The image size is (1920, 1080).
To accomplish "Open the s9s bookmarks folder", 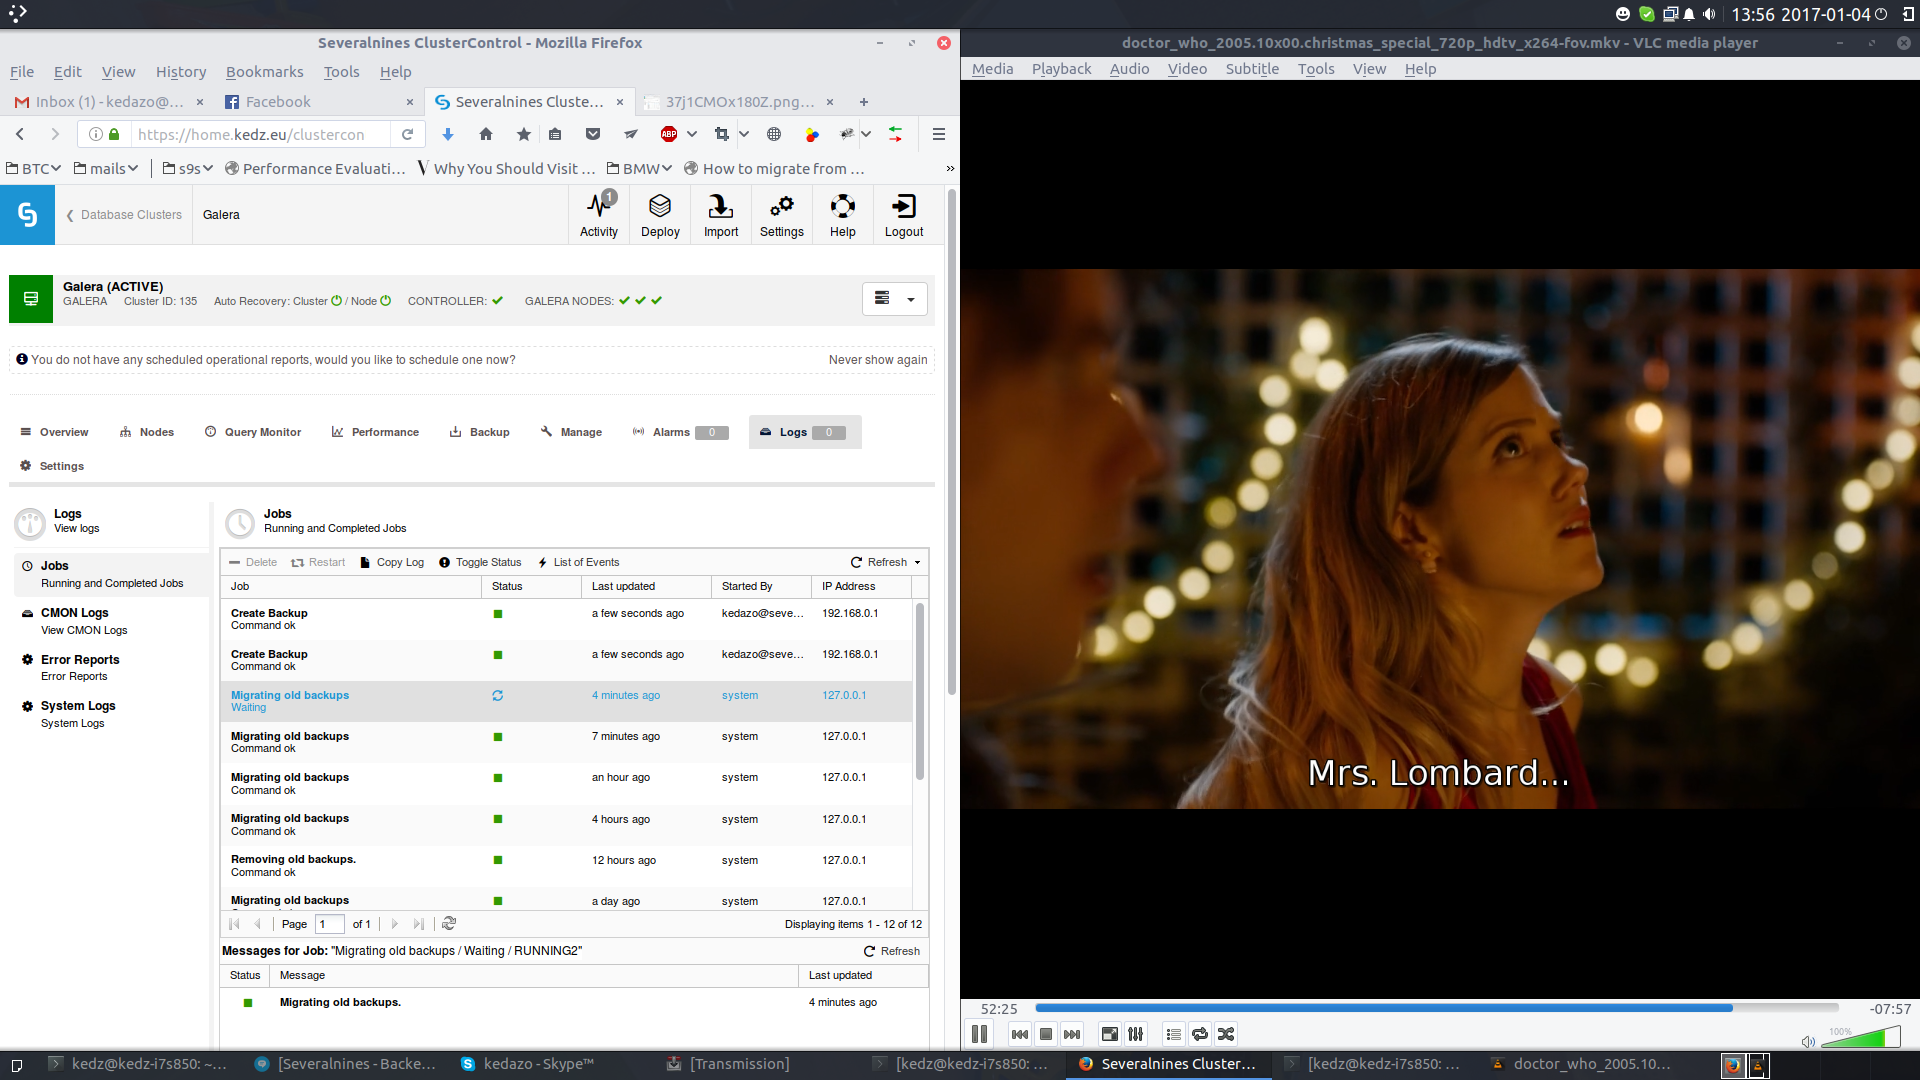I will pyautogui.click(x=188, y=169).
